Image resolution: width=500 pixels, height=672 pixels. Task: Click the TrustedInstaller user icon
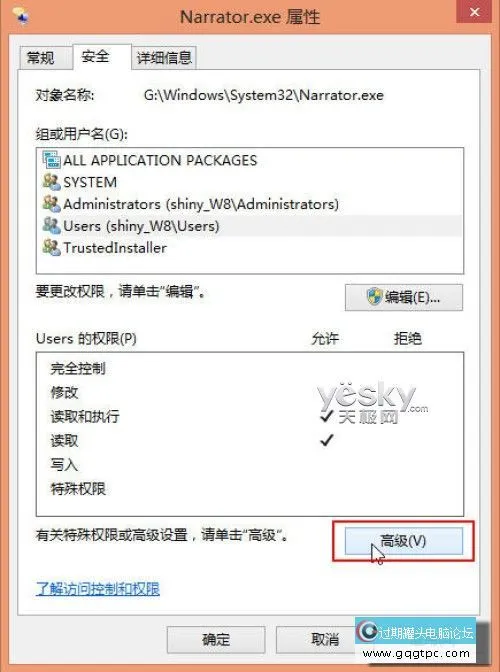(51, 247)
